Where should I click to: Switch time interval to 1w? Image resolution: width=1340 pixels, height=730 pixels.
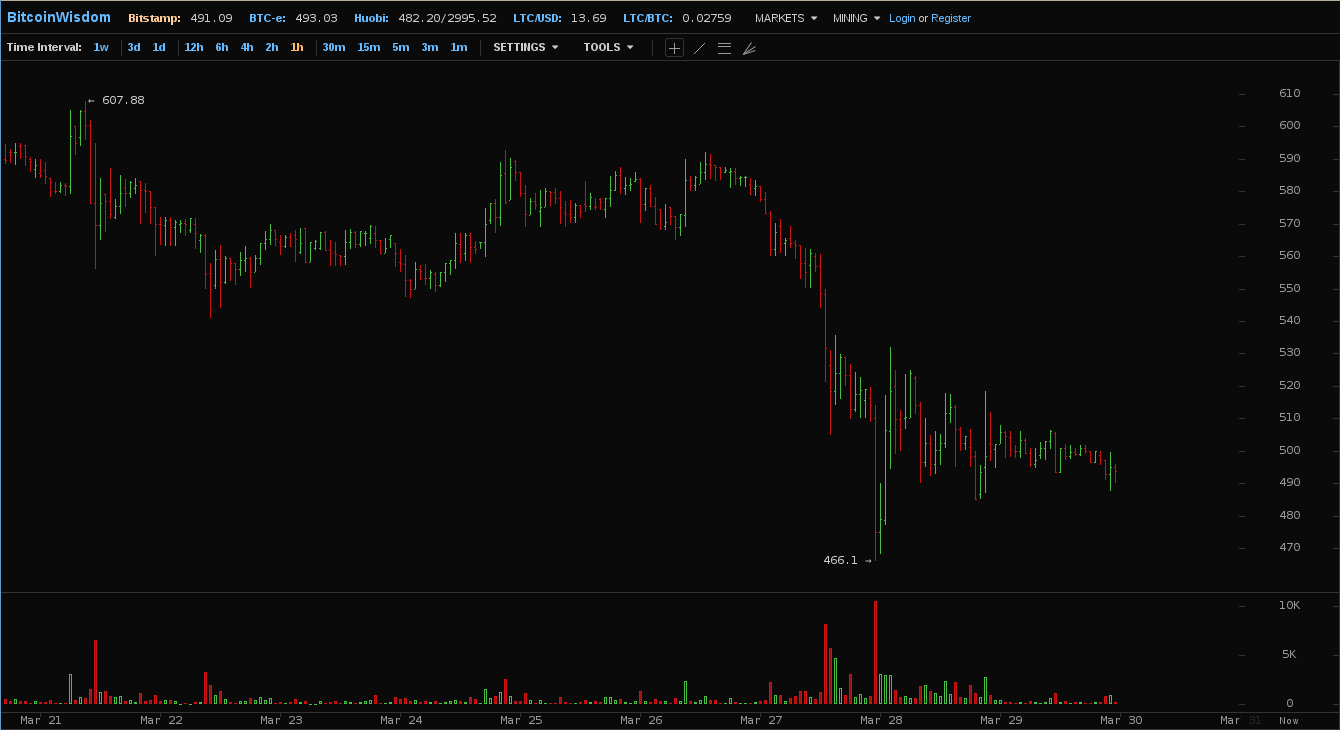[101, 47]
